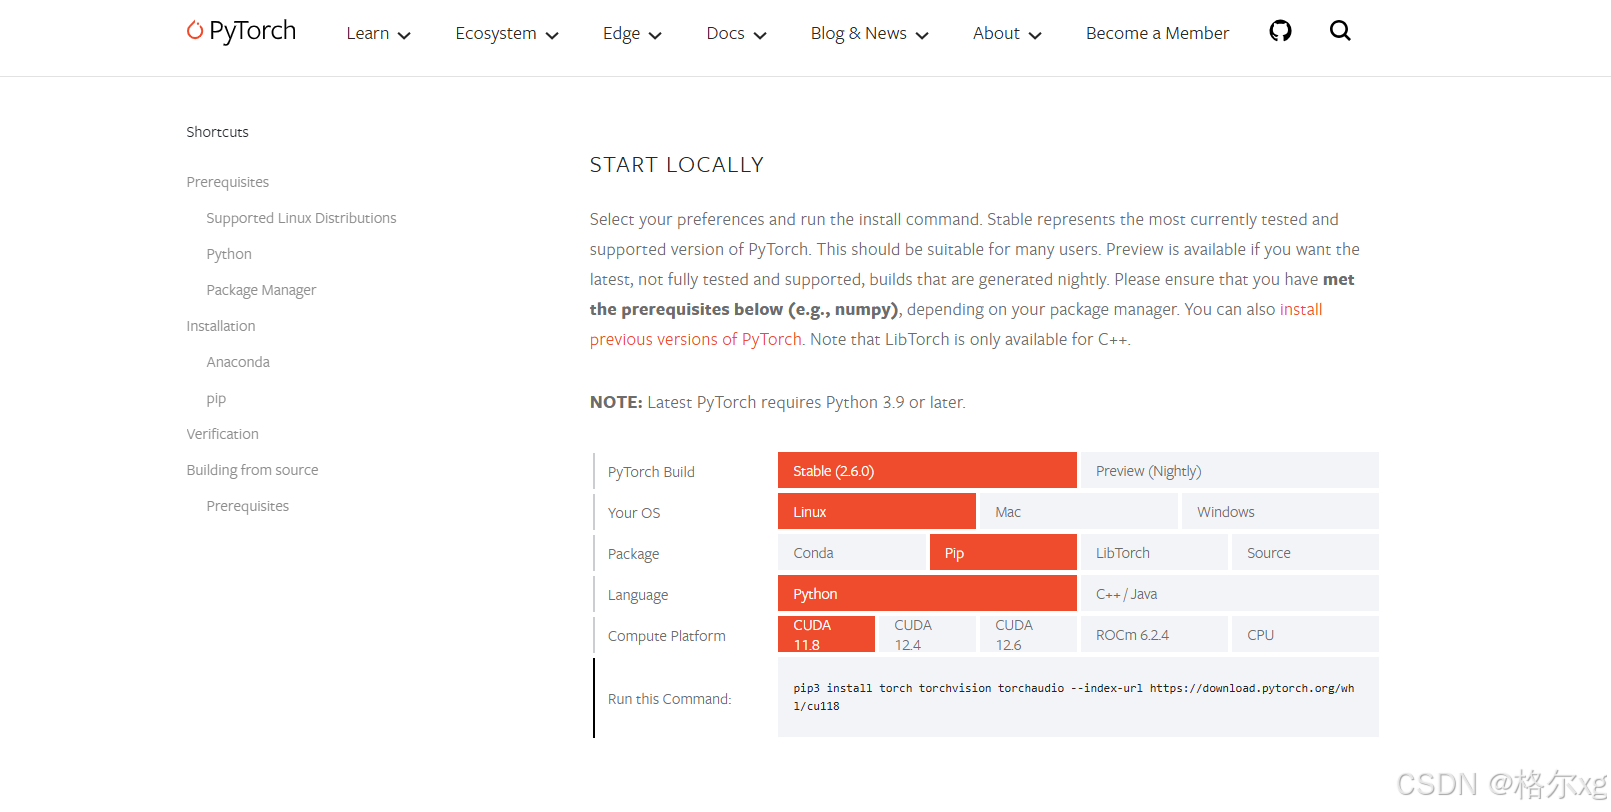Open the Docs menu label

pyautogui.click(x=725, y=33)
